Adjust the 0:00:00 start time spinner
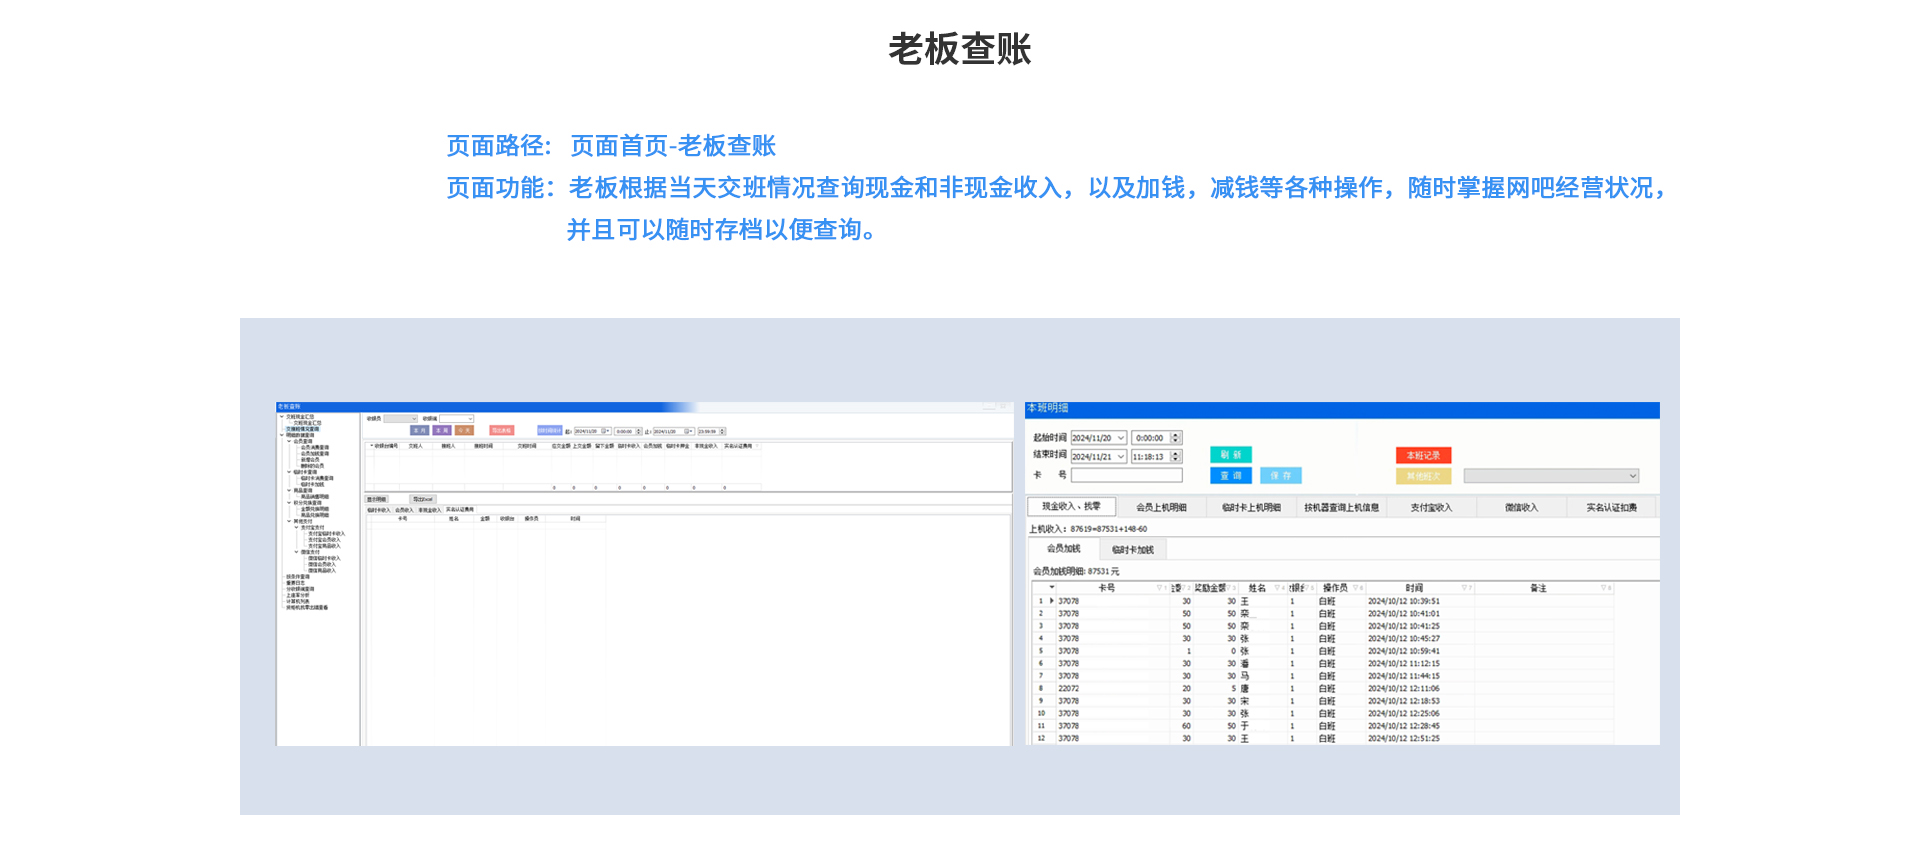 [x=1176, y=438]
